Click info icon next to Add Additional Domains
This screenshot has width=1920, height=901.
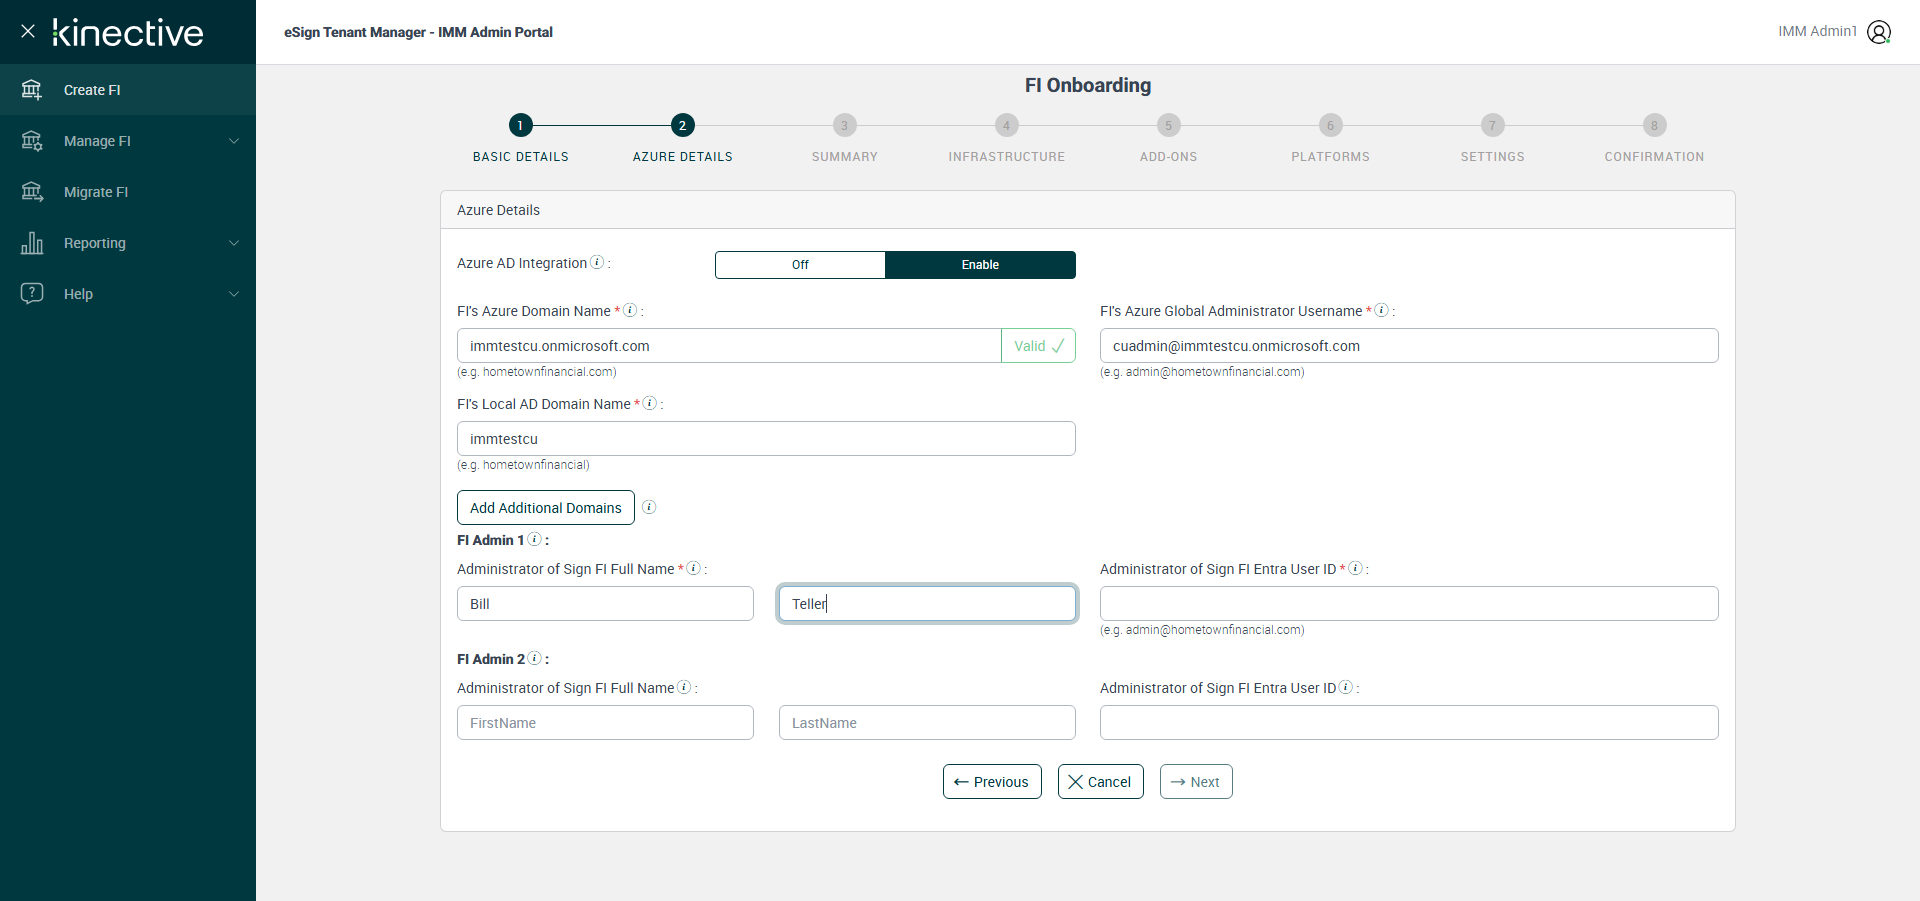point(649,507)
